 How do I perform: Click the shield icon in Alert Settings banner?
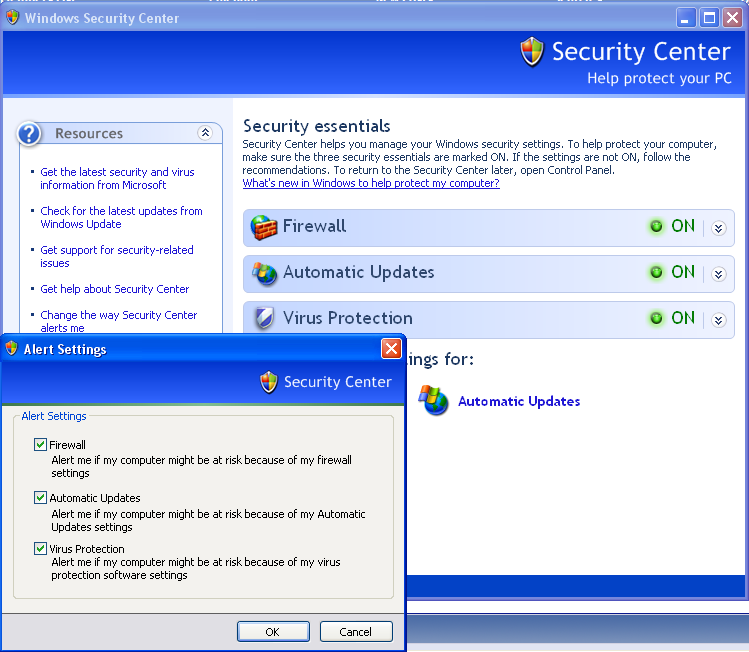269,382
